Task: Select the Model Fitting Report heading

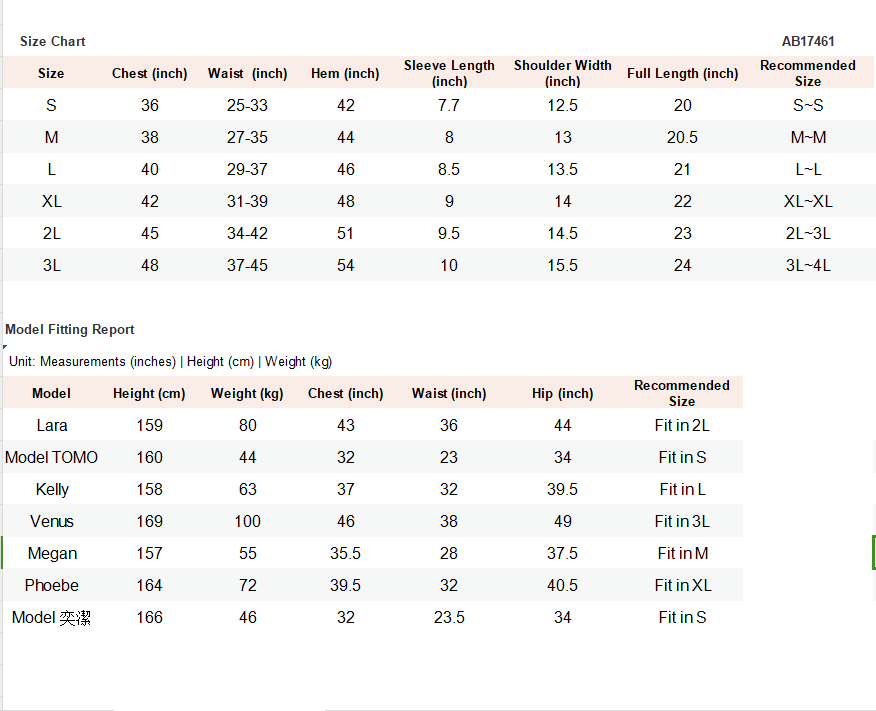Action: 70,330
